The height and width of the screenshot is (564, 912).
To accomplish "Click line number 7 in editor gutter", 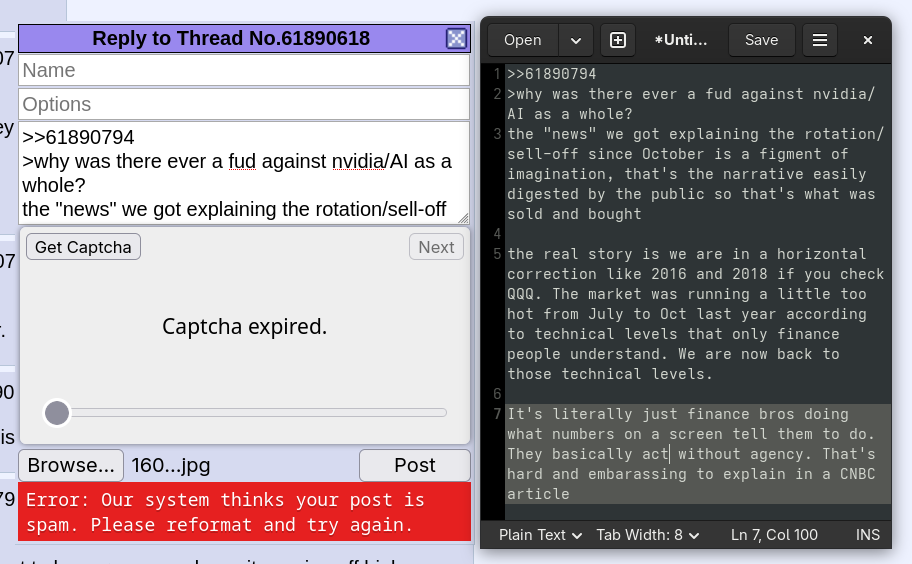I will point(497,414).
